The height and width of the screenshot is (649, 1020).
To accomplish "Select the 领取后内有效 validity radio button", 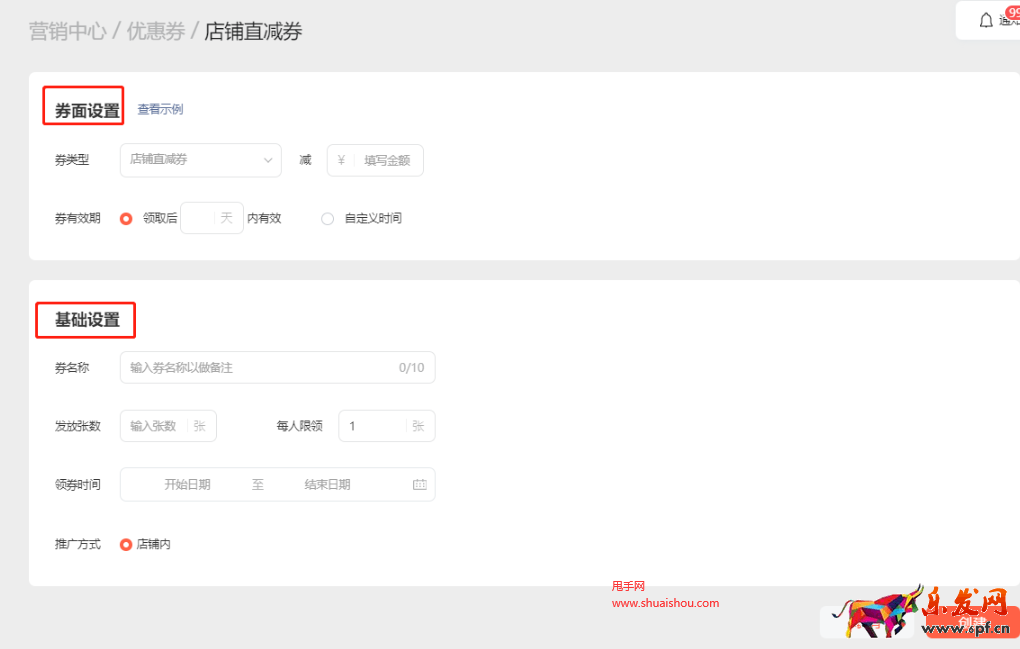I will tap(128, 218).
